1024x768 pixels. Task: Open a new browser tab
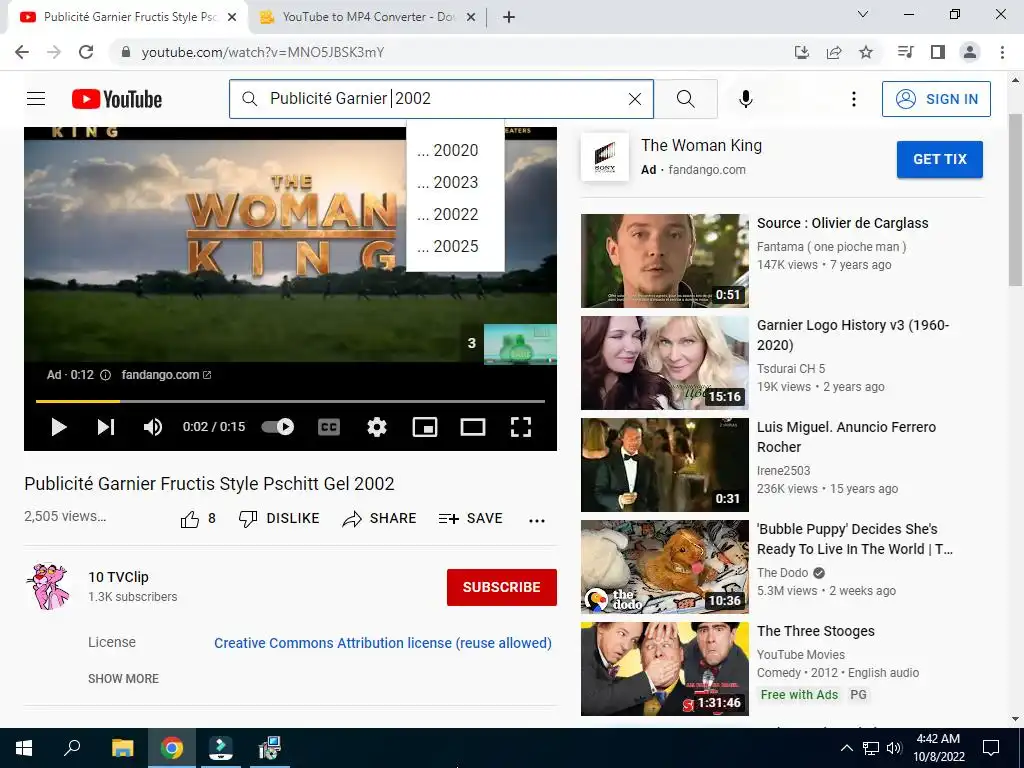(x=509, y=17)
